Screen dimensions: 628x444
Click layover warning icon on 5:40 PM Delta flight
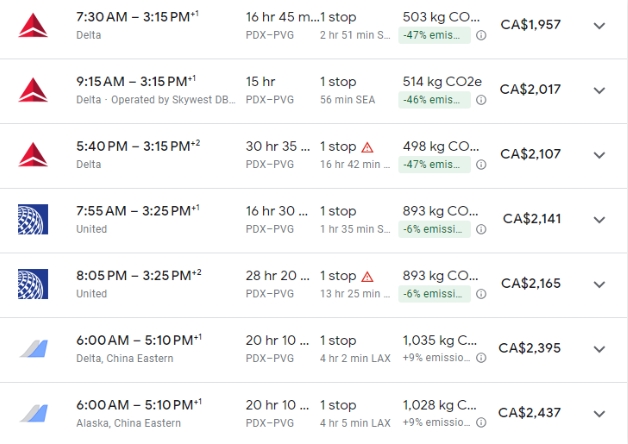367,148
